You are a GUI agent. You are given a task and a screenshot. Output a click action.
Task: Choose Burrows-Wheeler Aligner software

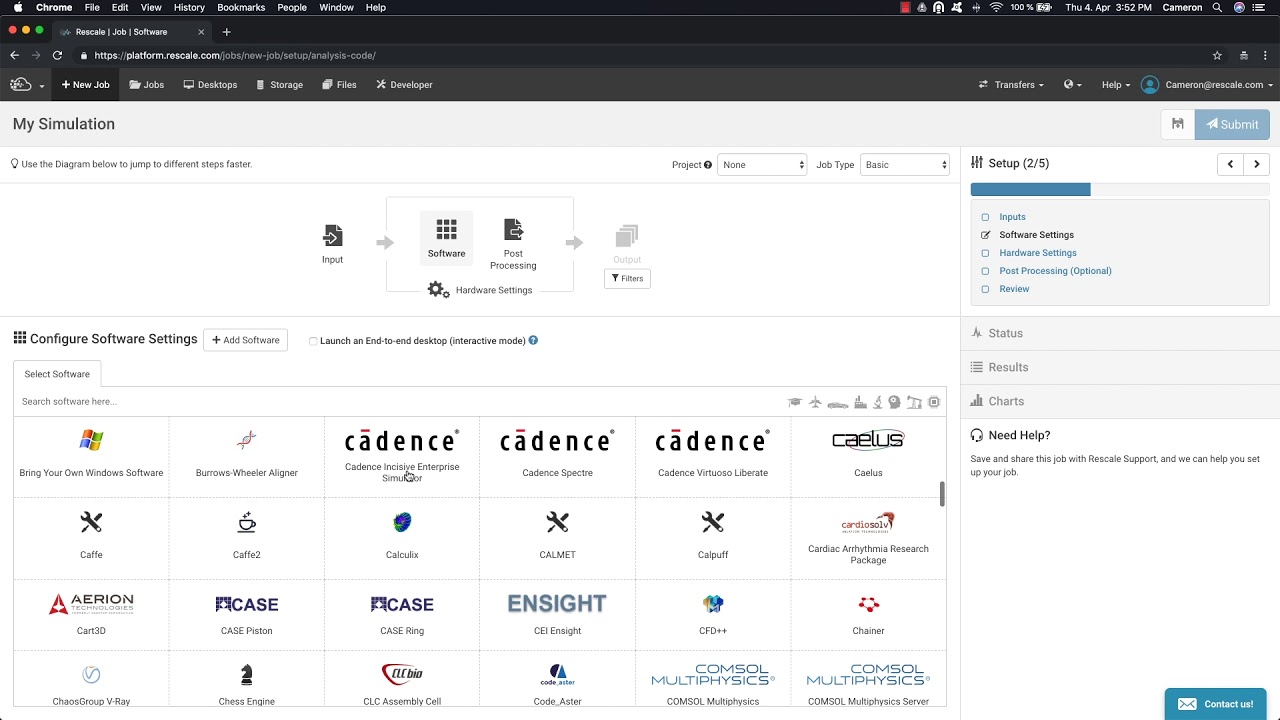click(247, 455)
